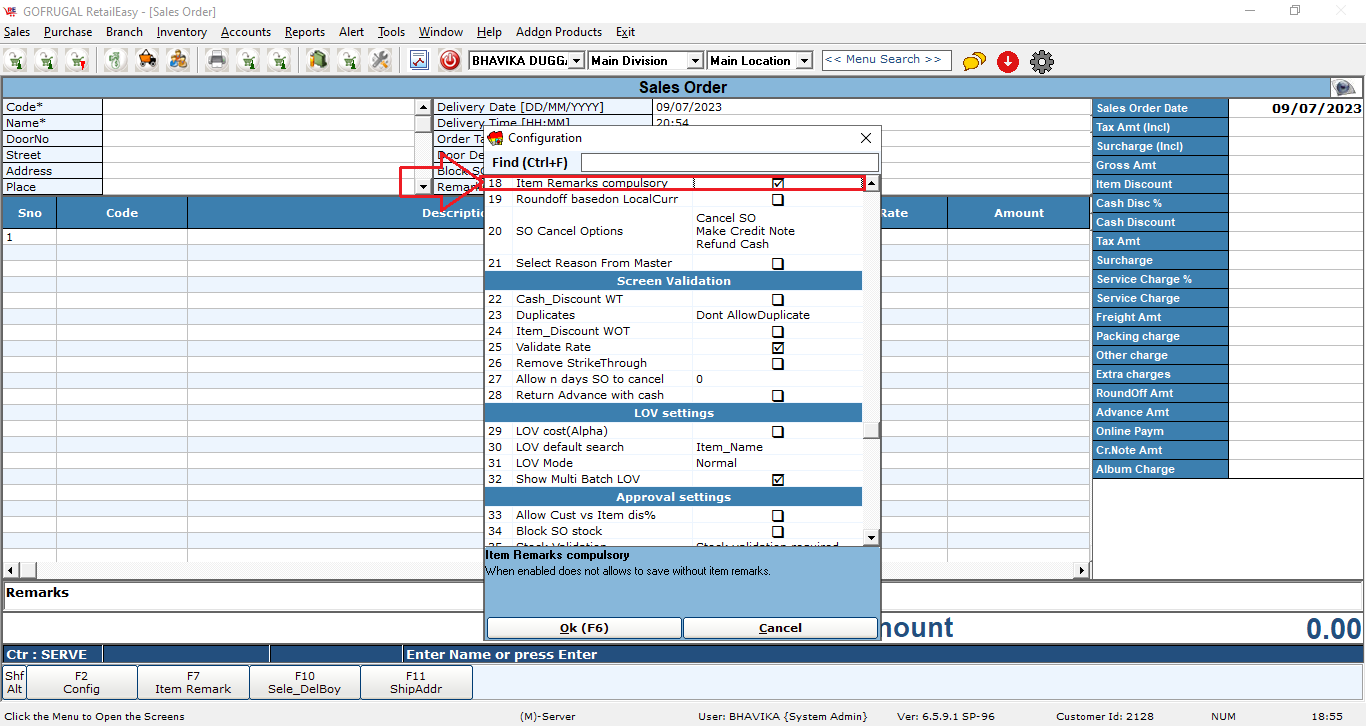Expand the Main Location dropdown
This screenshot has width=1366, height=726.
click(x=804, y=61)
